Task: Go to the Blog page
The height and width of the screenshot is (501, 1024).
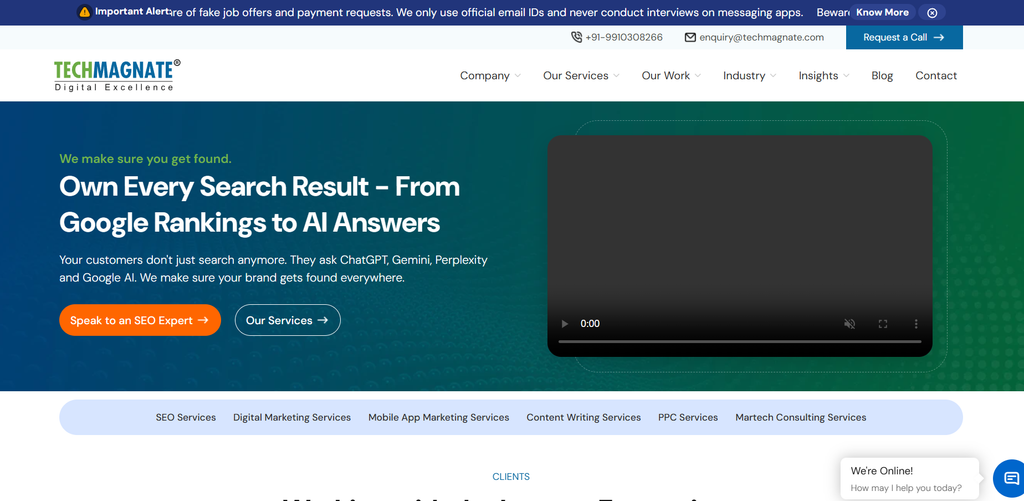Action: pos(882,76)
